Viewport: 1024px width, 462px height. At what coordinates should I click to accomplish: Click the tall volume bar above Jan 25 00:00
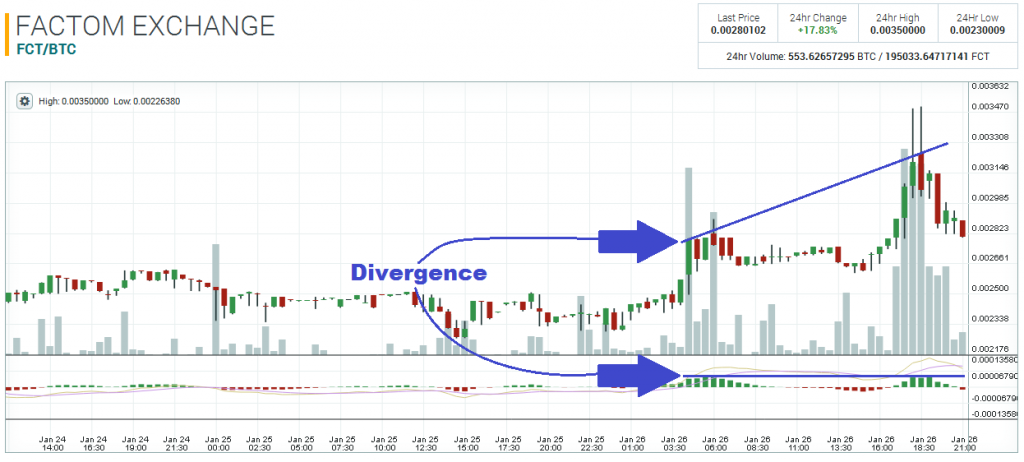[x=216, y=299]
